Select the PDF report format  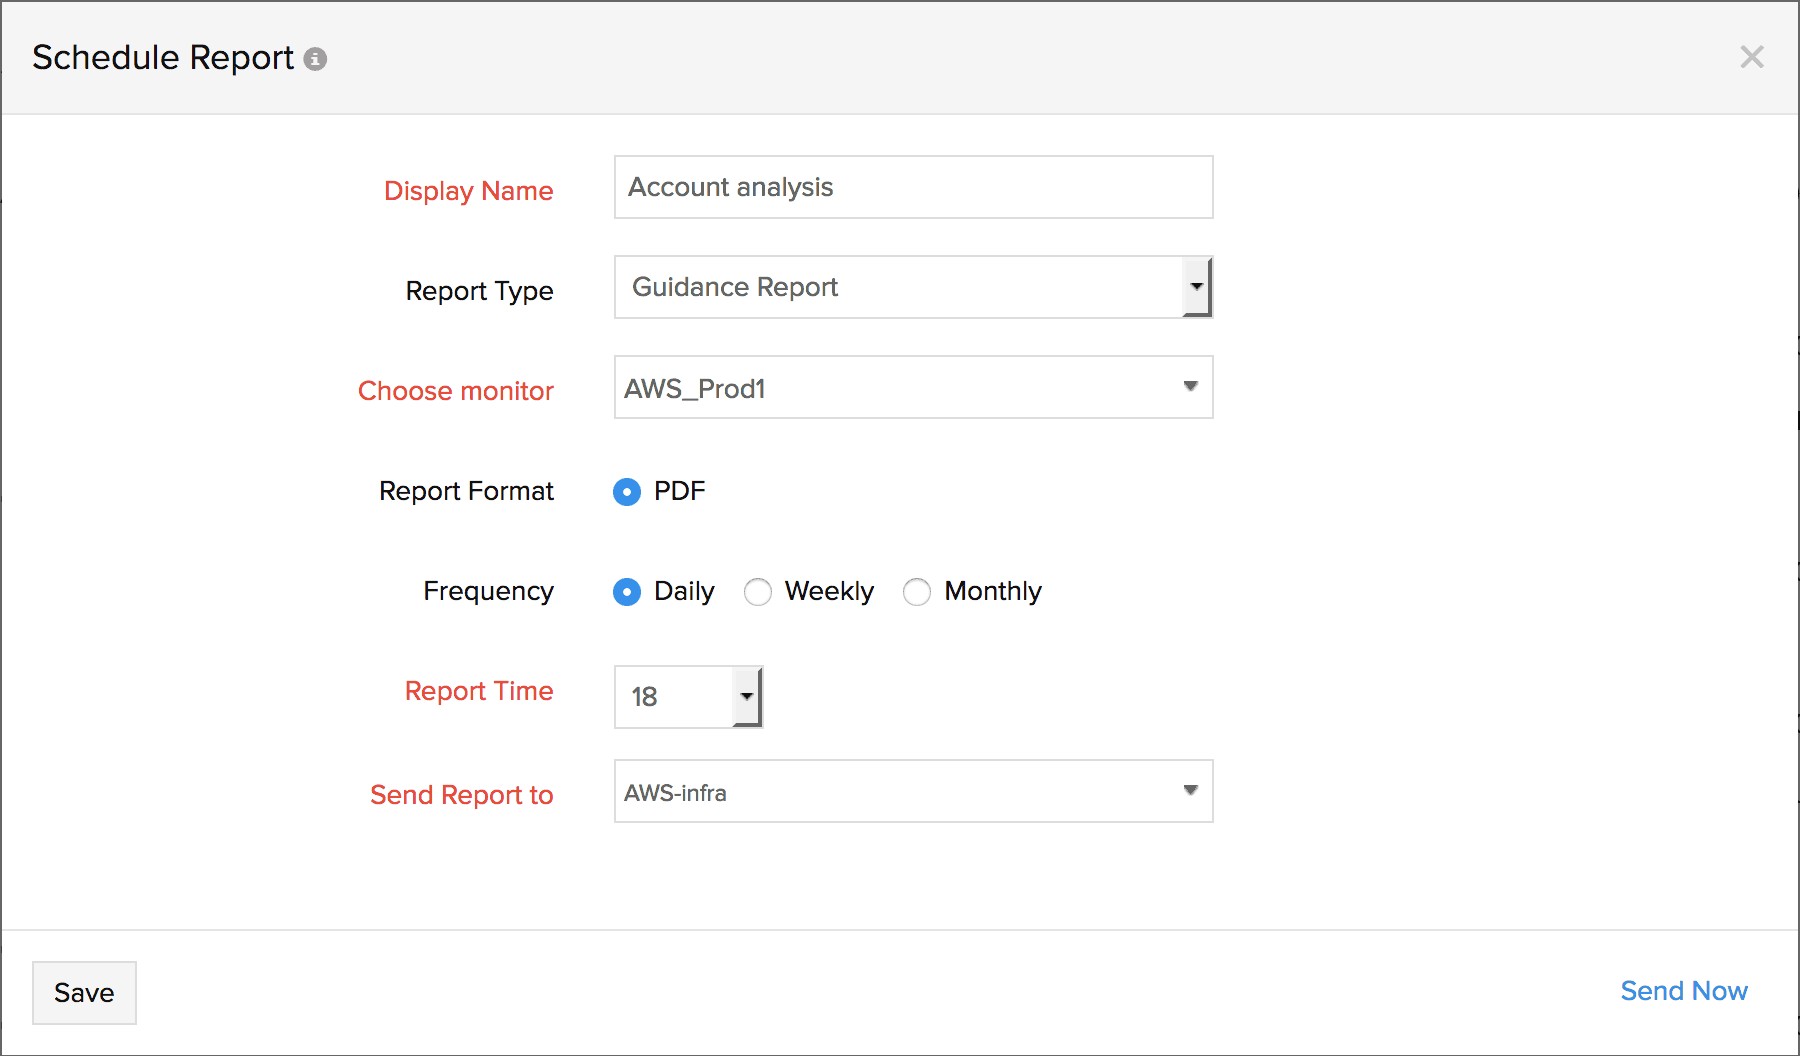point(626,492)
